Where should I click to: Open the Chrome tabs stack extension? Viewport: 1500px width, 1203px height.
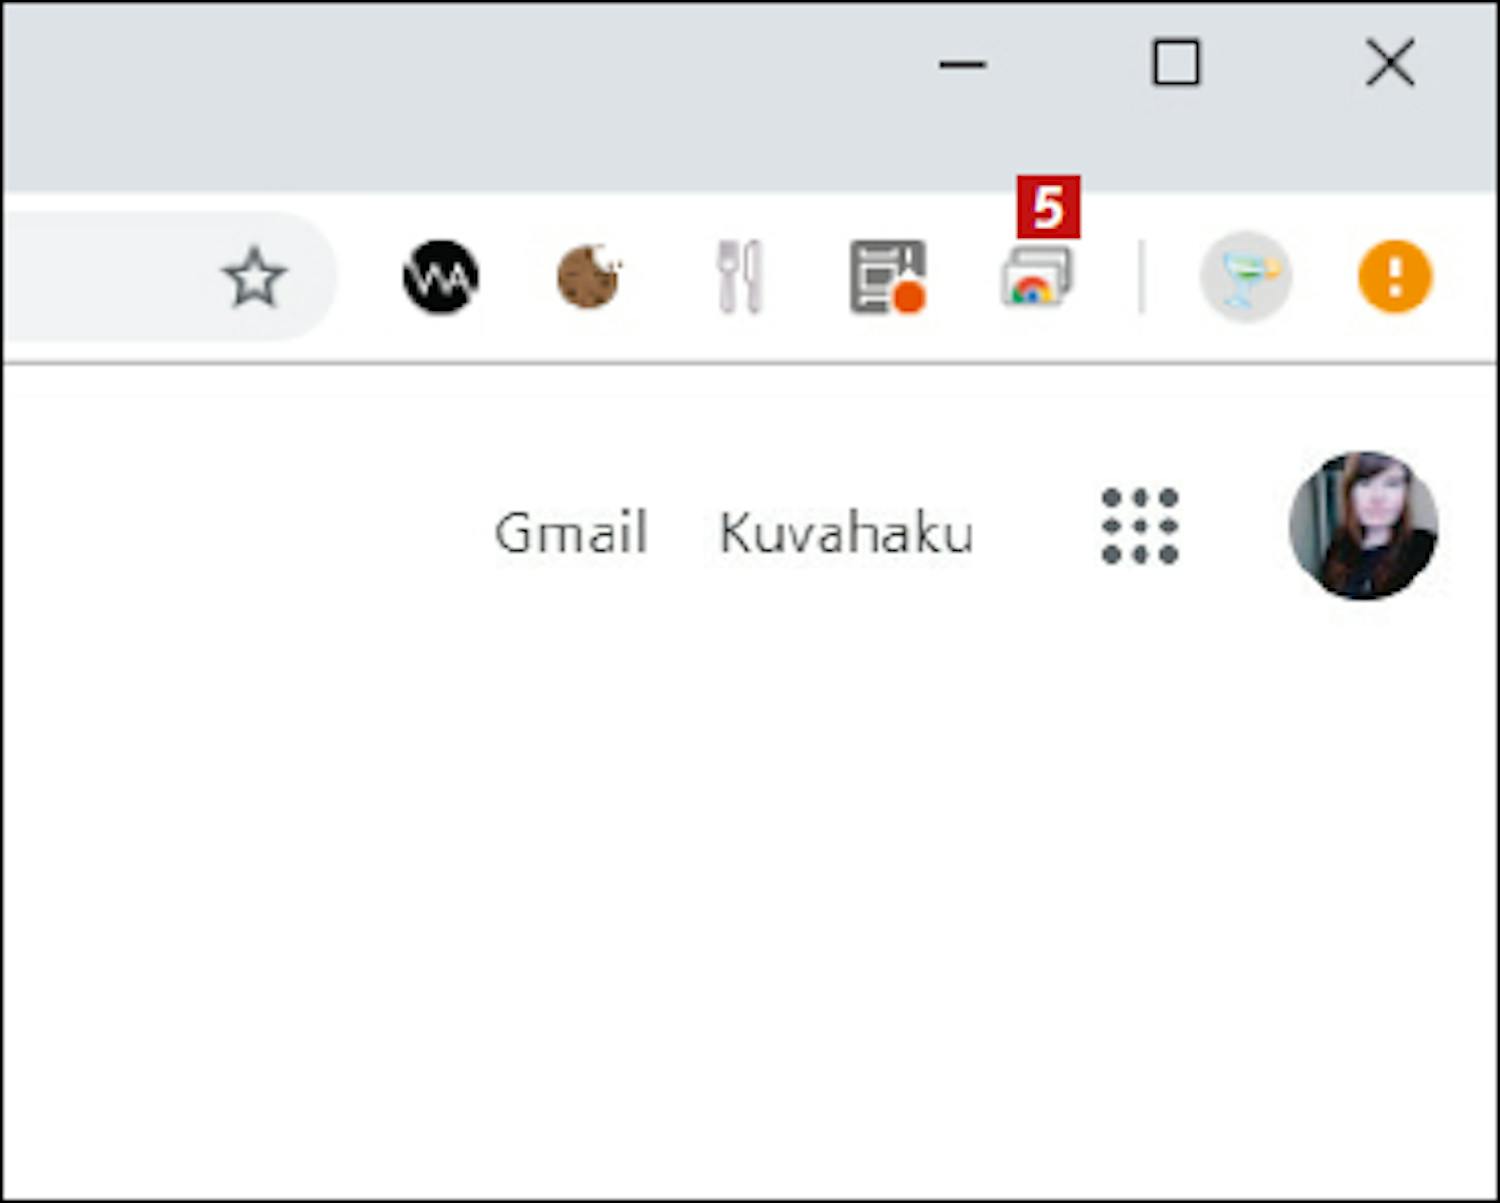(1037, 277)
